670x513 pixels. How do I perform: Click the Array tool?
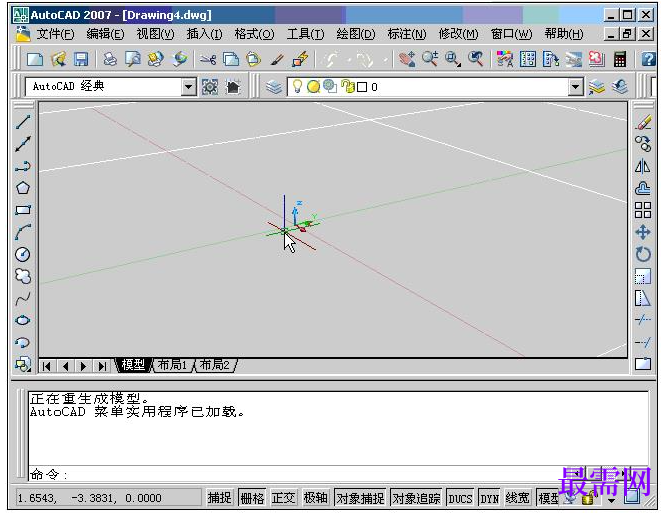(x=643, y=210)
